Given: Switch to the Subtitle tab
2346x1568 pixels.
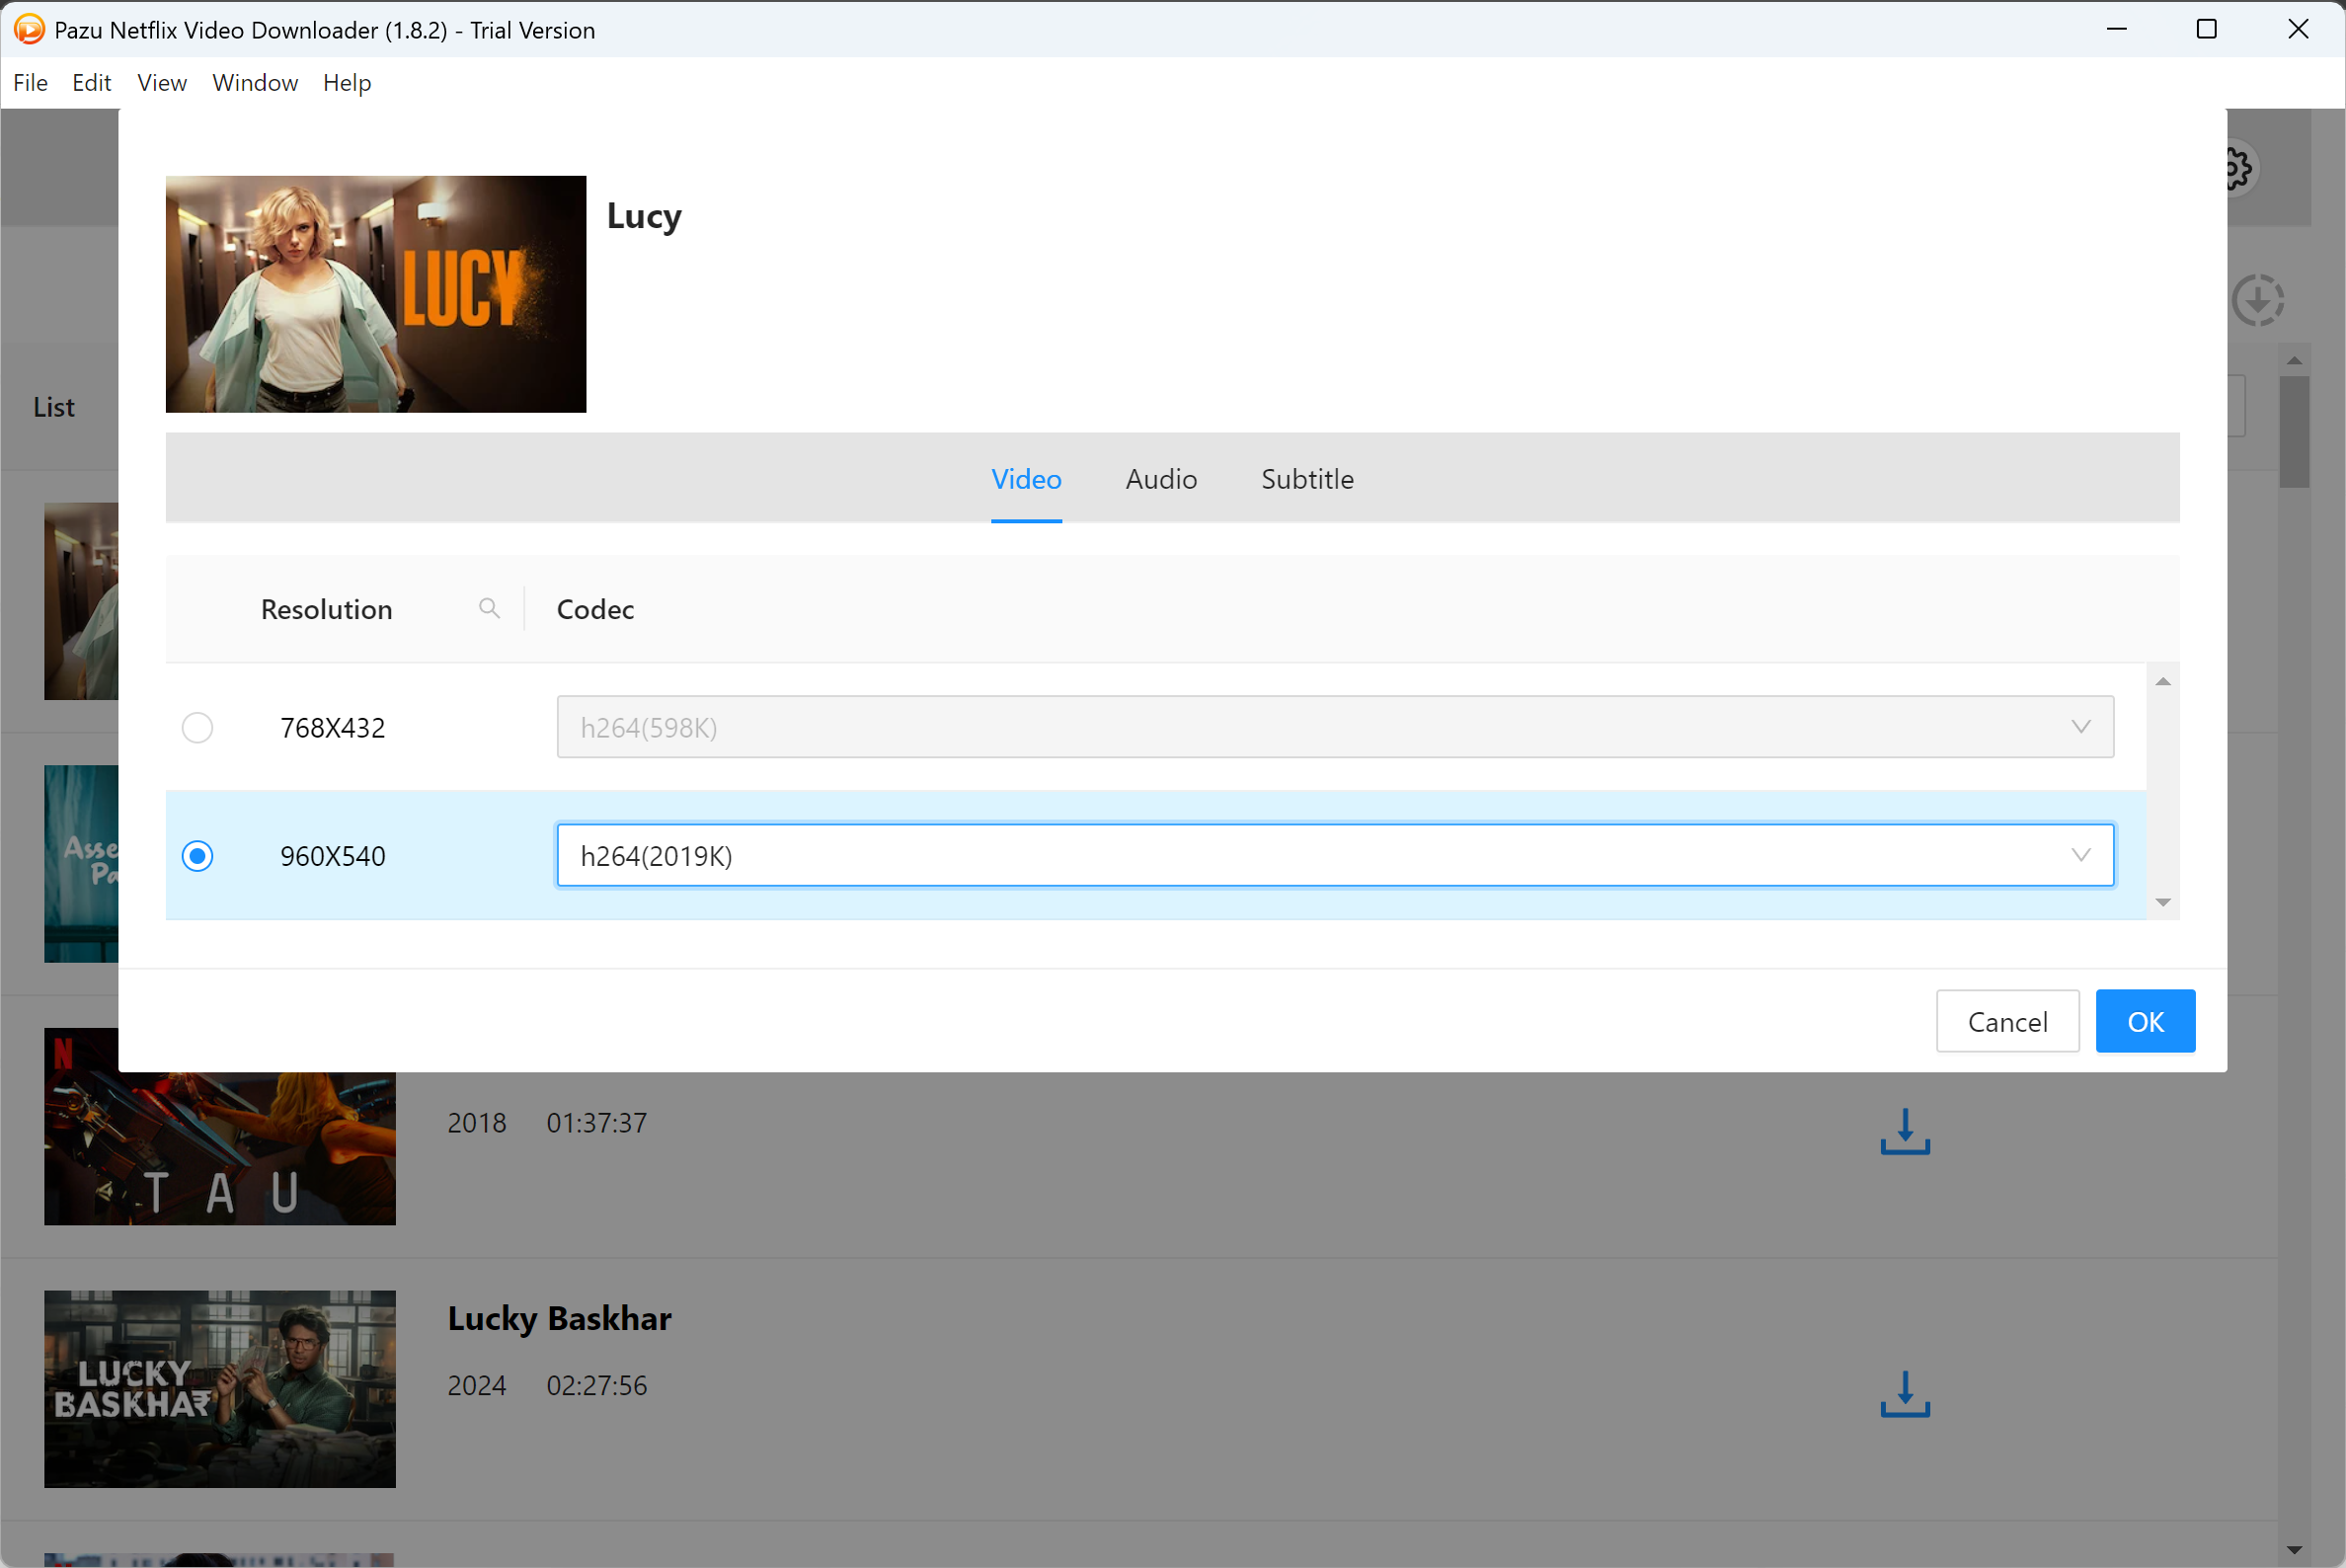Looking at the screenshot, I should 1307,479.
